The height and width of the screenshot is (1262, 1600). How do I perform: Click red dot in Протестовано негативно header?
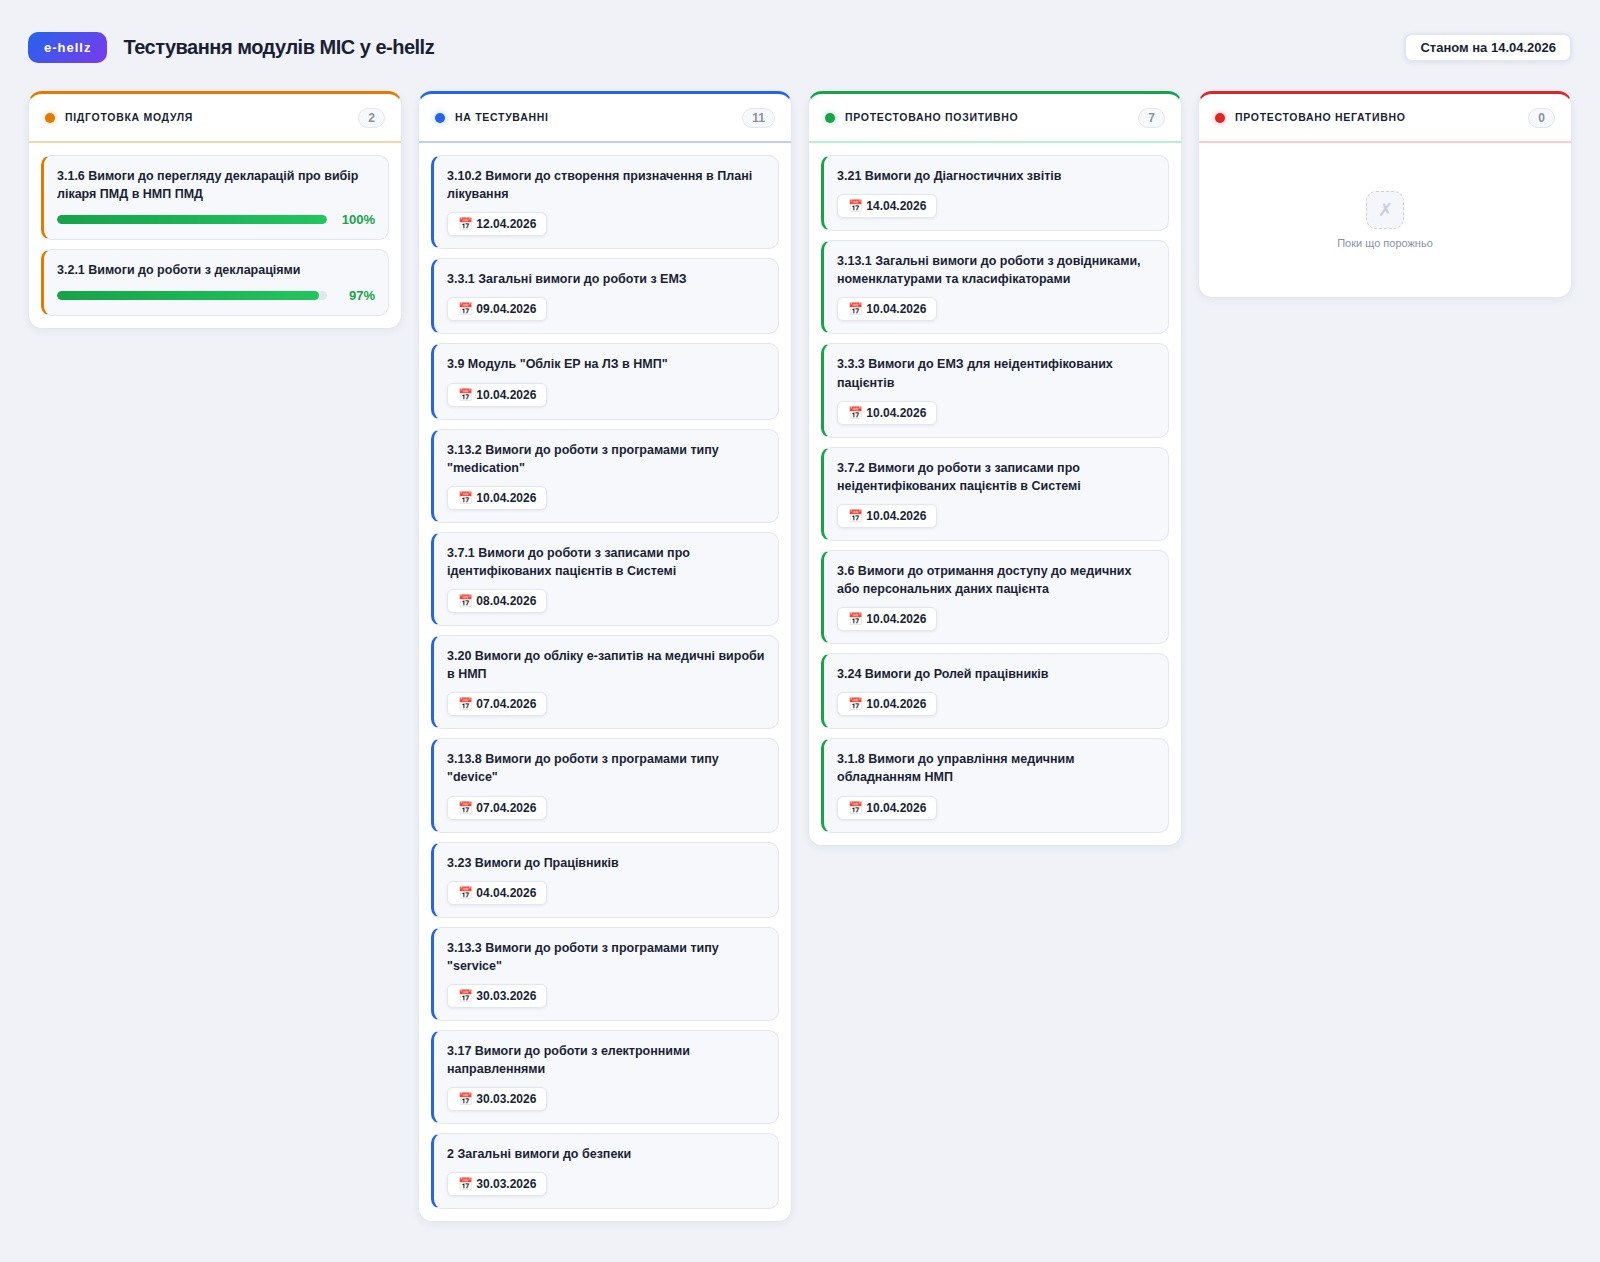coord(1220,118)
